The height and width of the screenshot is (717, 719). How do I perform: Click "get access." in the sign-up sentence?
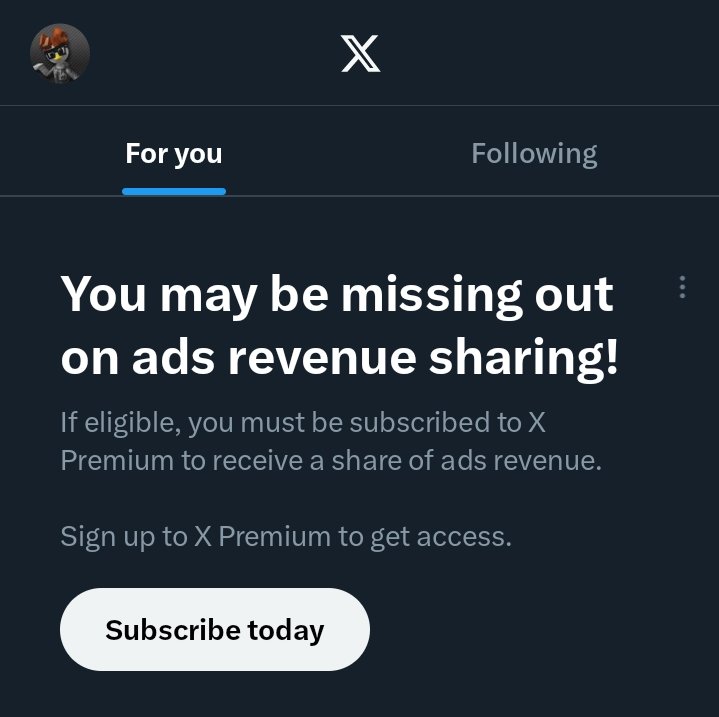[x=440, y=536]
